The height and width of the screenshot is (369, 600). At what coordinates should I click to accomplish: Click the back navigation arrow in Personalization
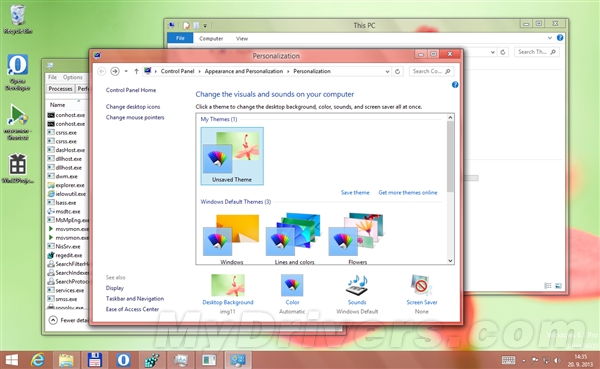click(x=101, y=71)
